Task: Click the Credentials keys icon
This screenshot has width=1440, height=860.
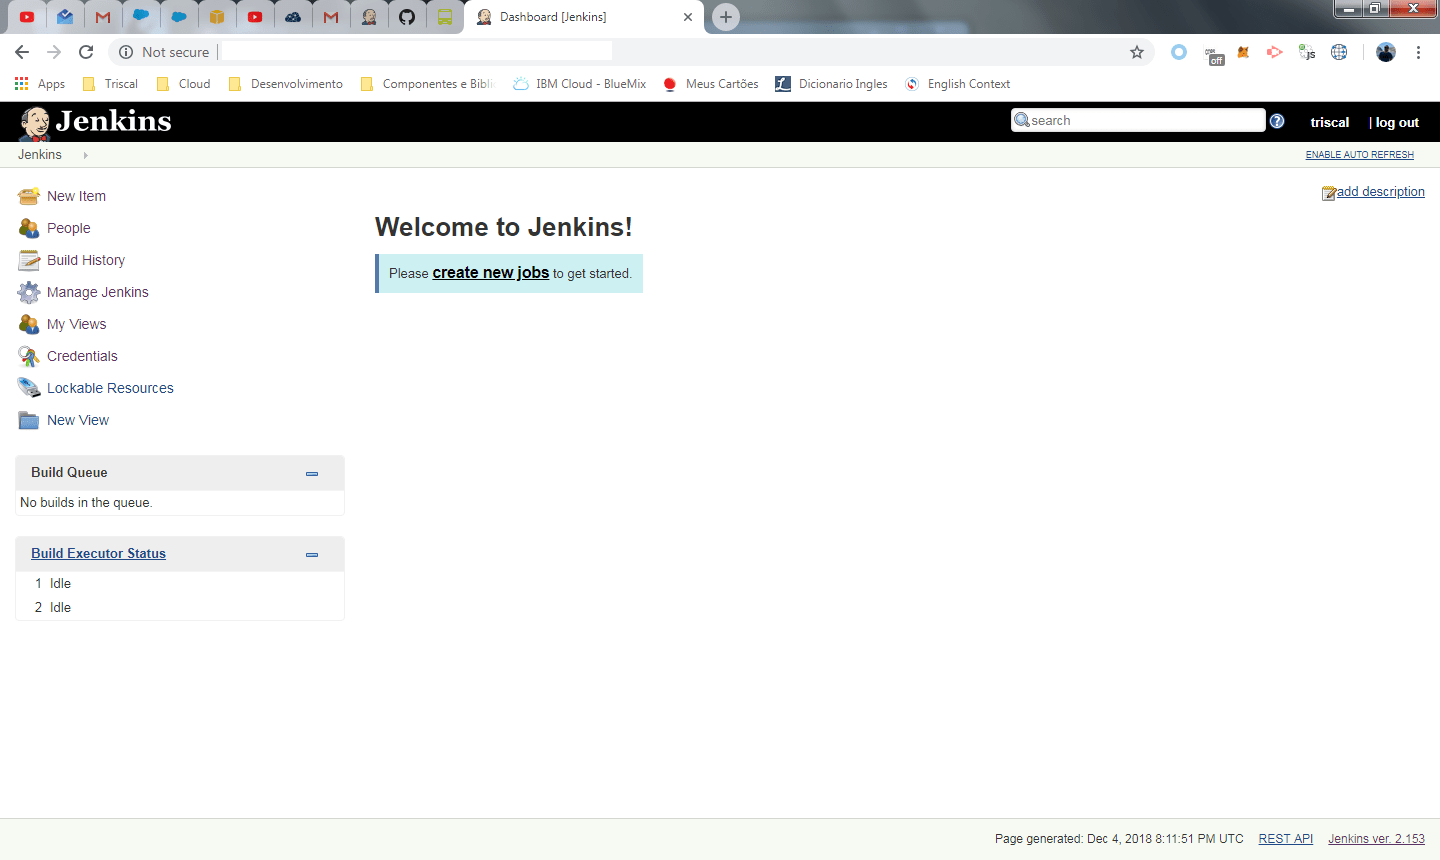Action: (x=29, y=356)
